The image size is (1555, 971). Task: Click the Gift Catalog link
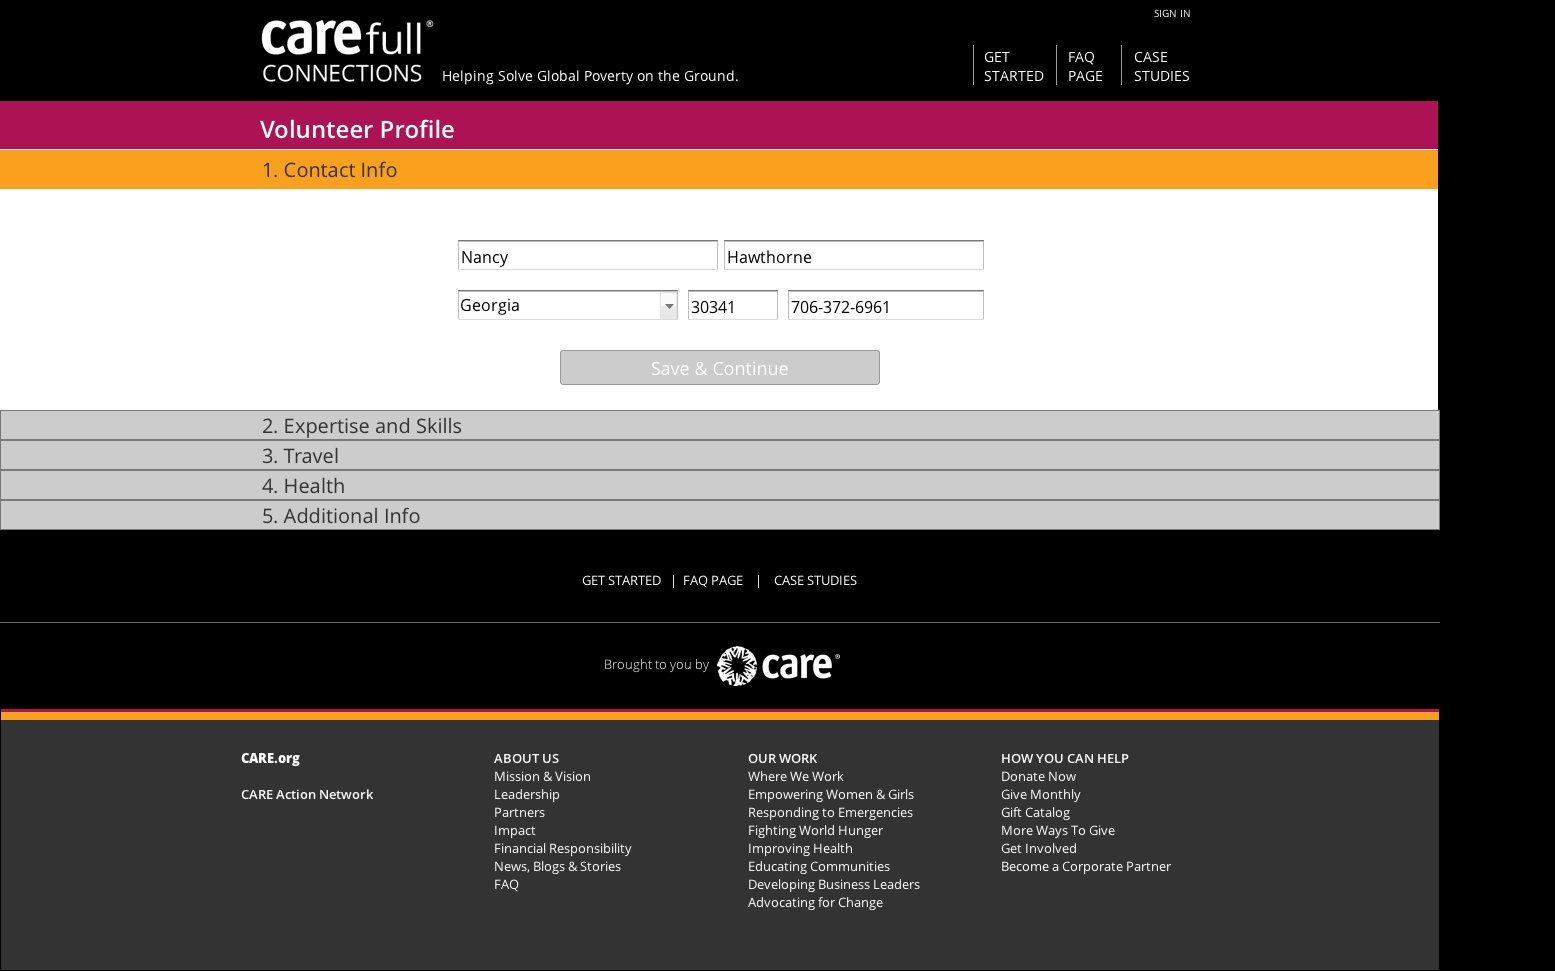[x=1035, y=812]
